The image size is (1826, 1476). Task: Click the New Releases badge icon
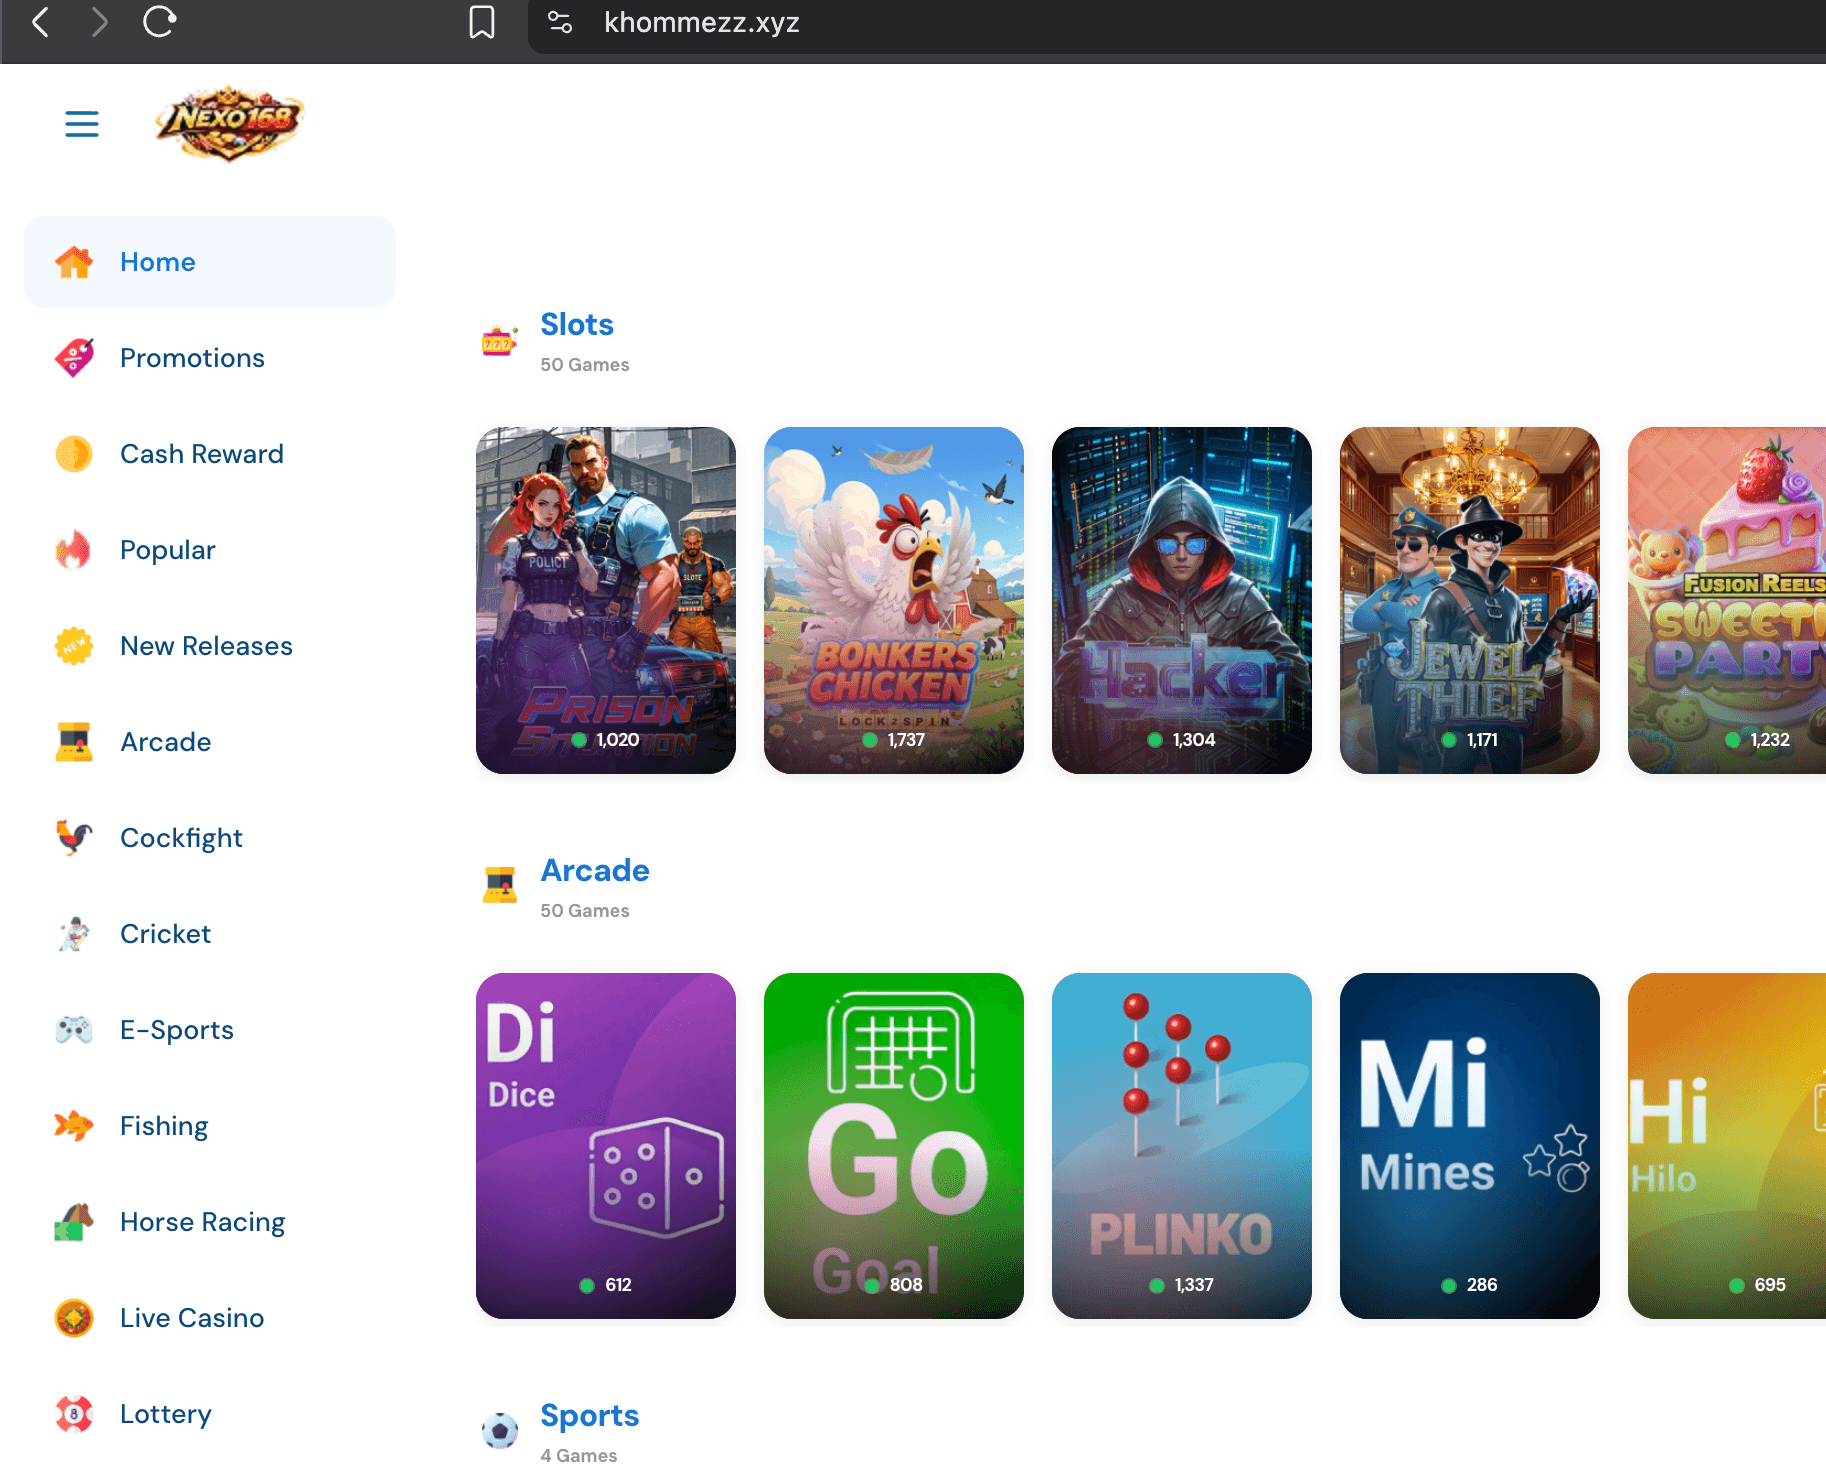pos(74,646)
